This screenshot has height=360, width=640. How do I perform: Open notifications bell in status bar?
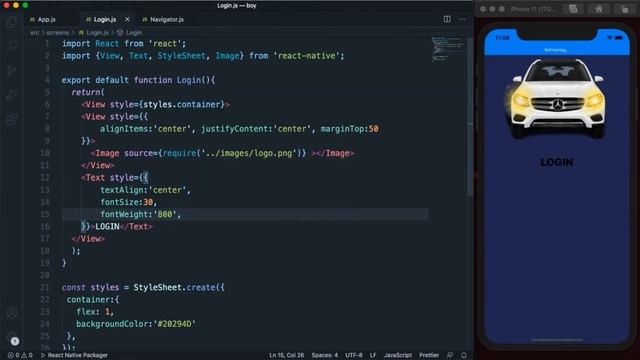point(464,355)
